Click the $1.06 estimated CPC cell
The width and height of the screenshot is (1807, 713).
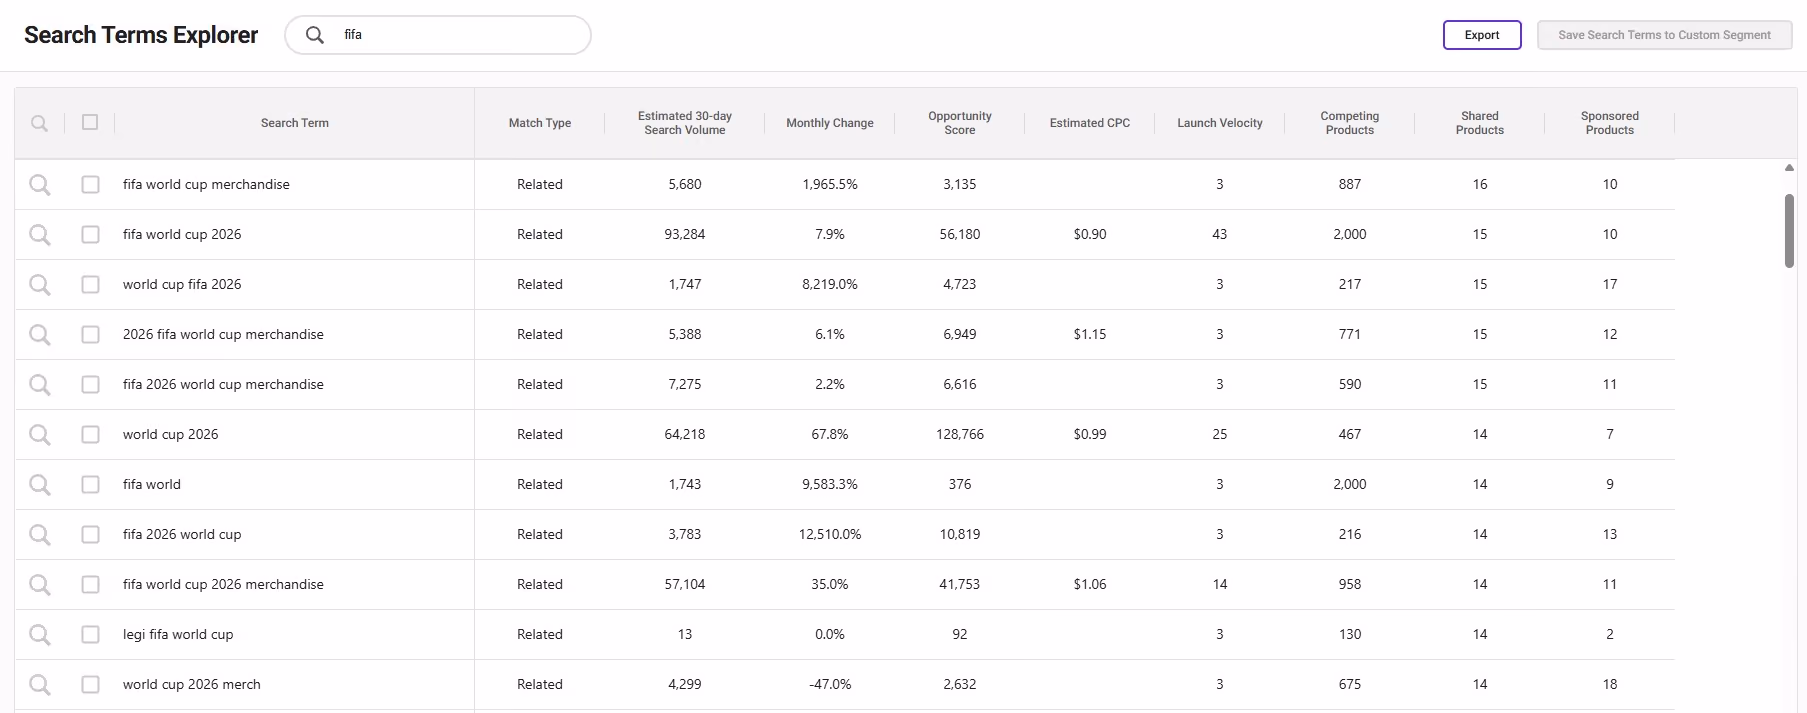pyautogui.click(x=1090, y=584)
